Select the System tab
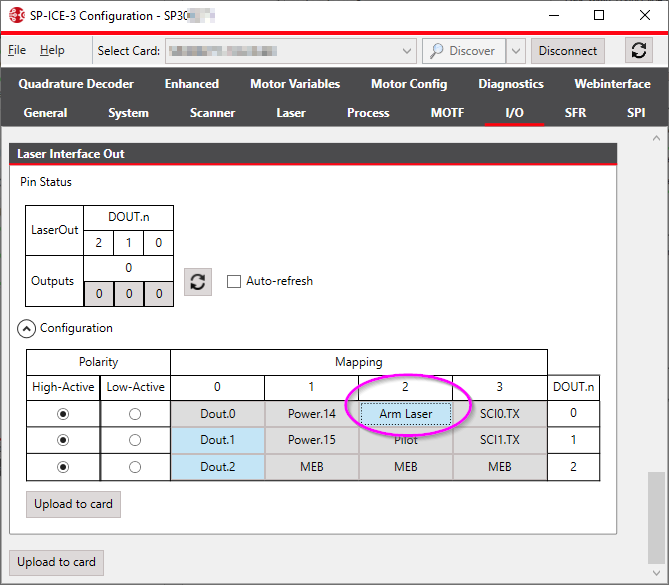This screenshot has height=585, width=669. [128, 113]
